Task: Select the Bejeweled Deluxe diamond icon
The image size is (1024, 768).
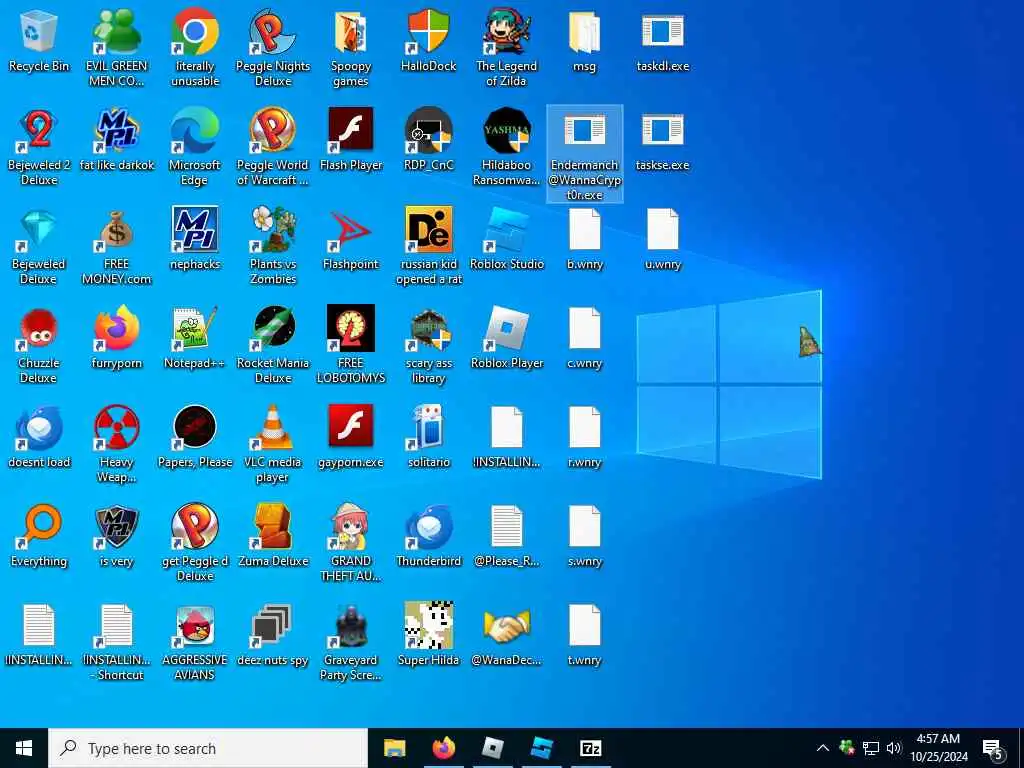Action: (x=39, y=230)
